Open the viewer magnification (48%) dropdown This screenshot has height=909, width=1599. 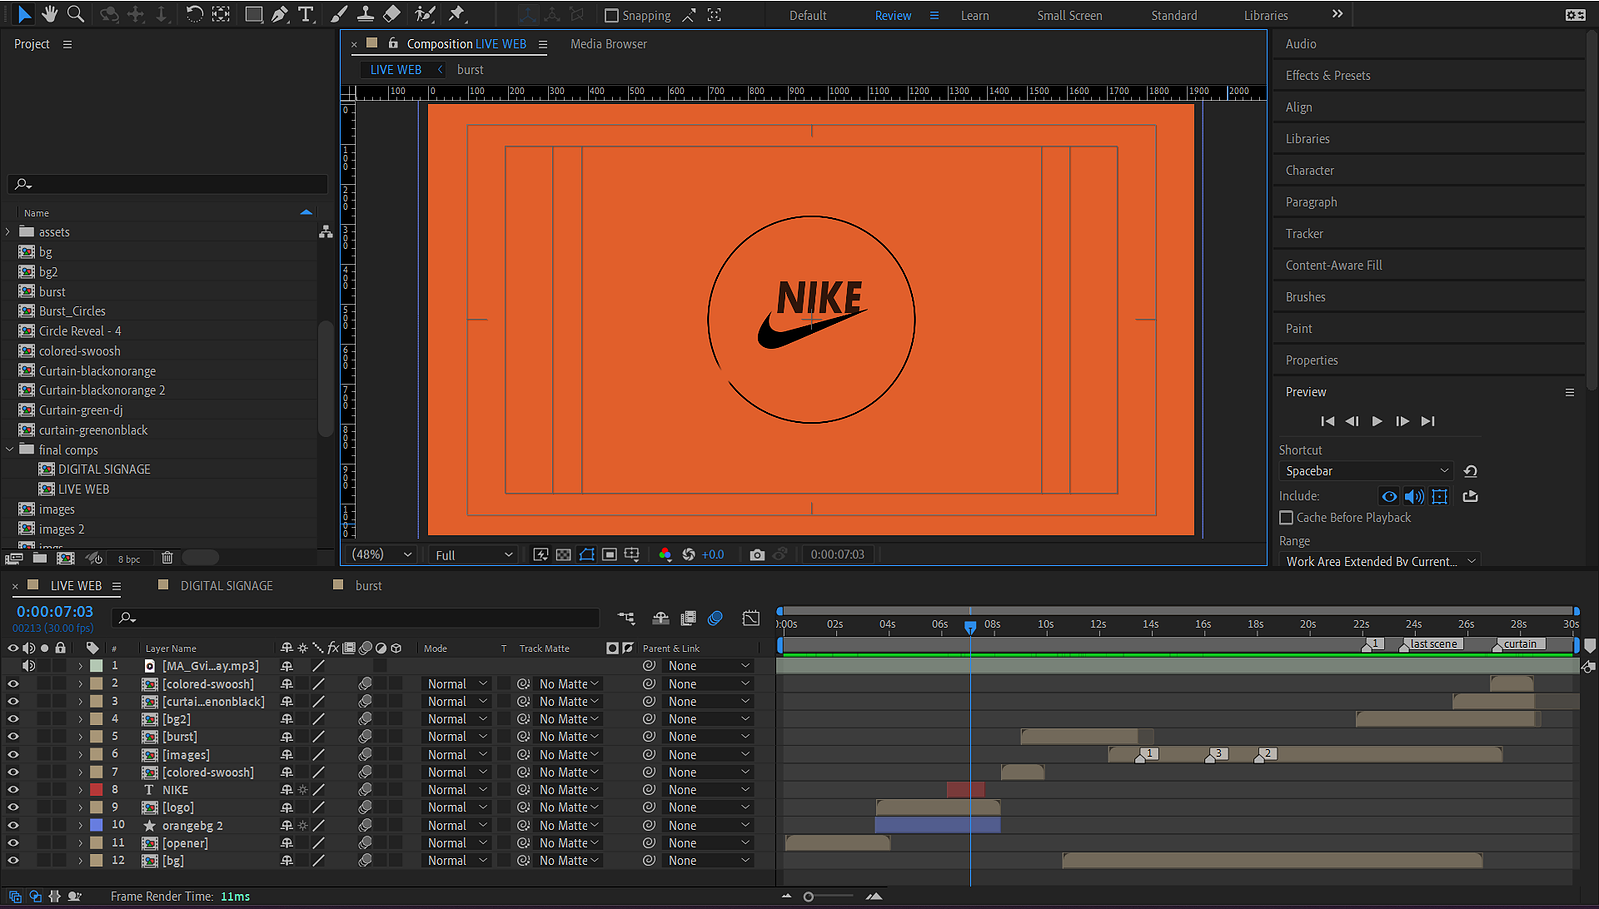pos(382,554)
